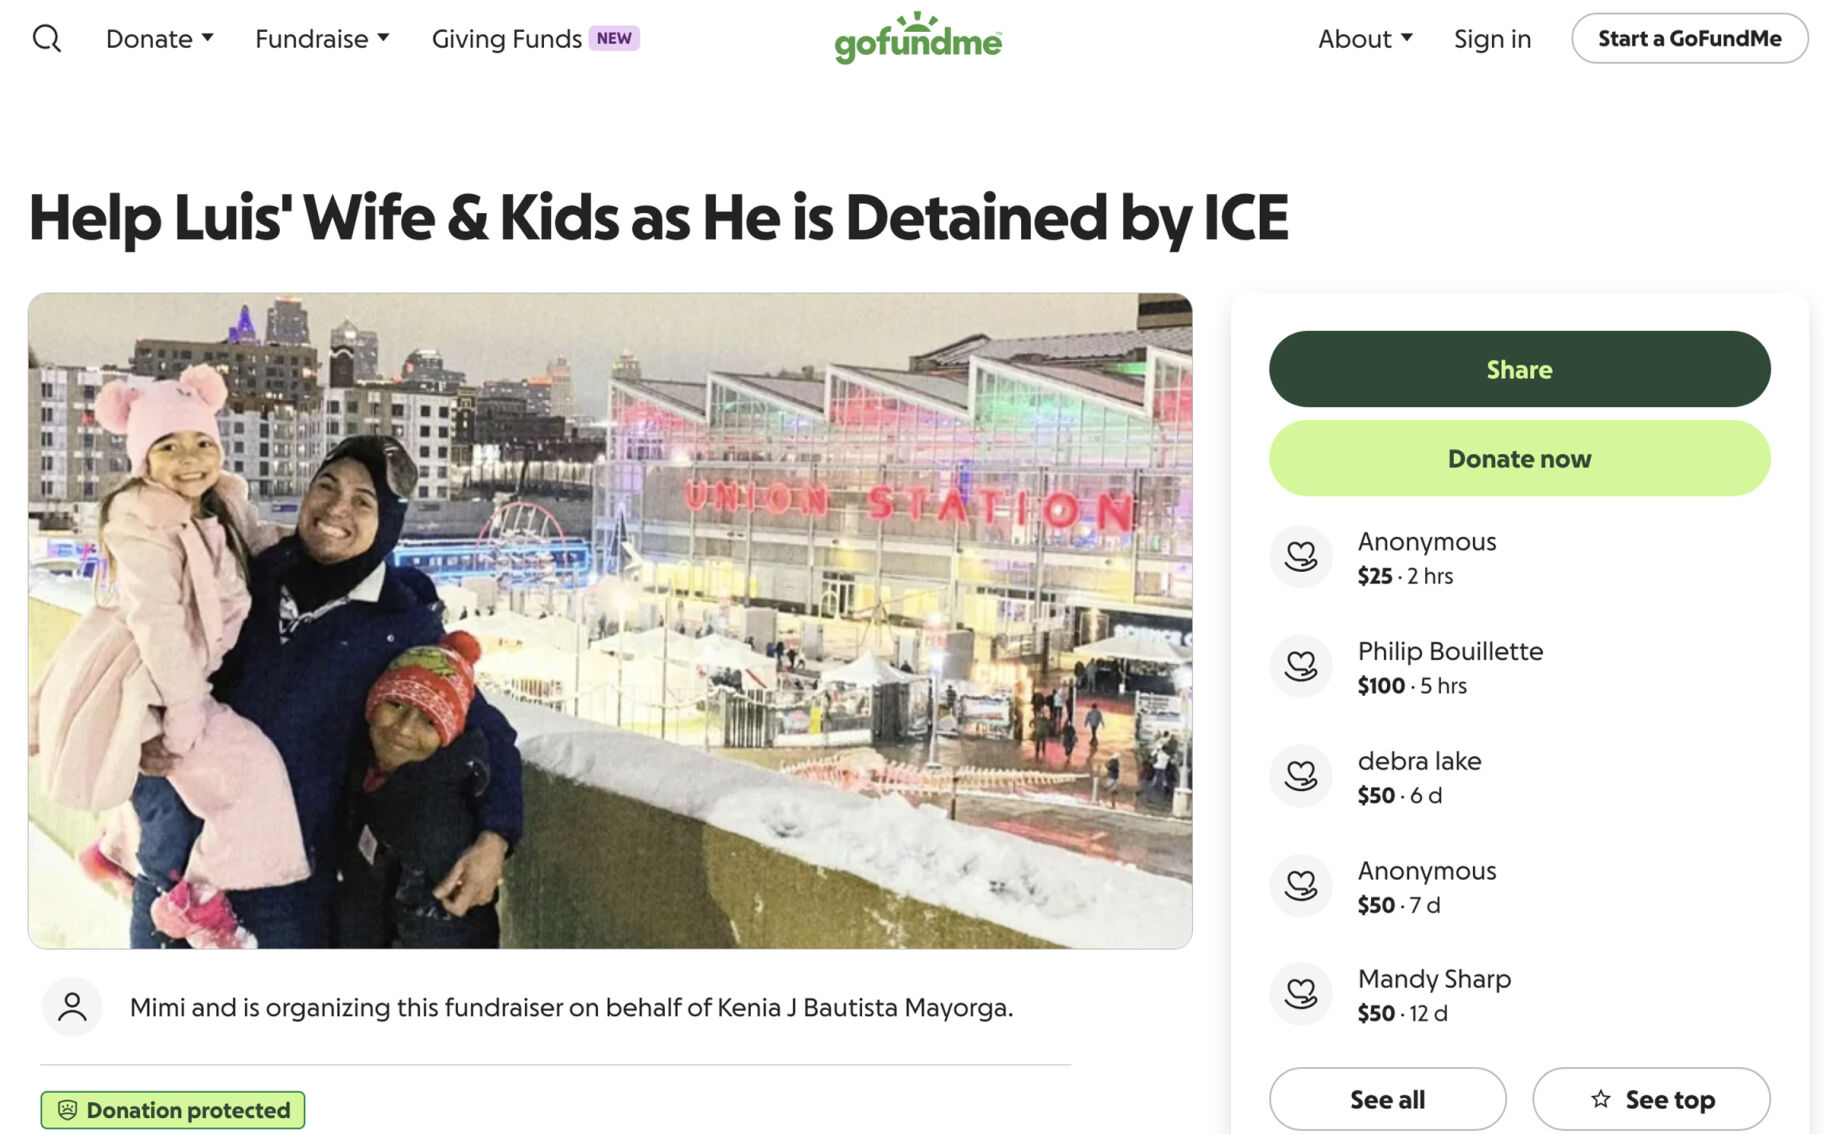This screenshot has height=1134, width=1826.
Task: Click the search magnifier icon
Action: 47,39
